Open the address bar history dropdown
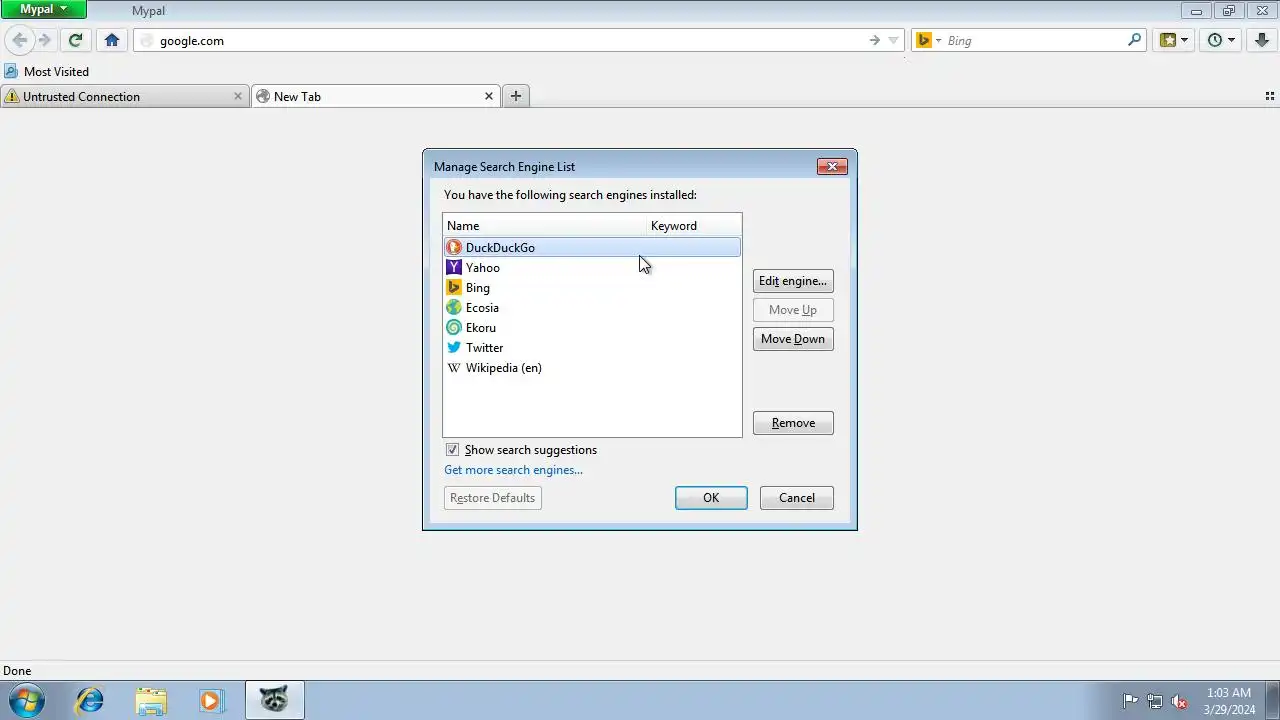The image size is (1280, 720). tap(894, 41)
